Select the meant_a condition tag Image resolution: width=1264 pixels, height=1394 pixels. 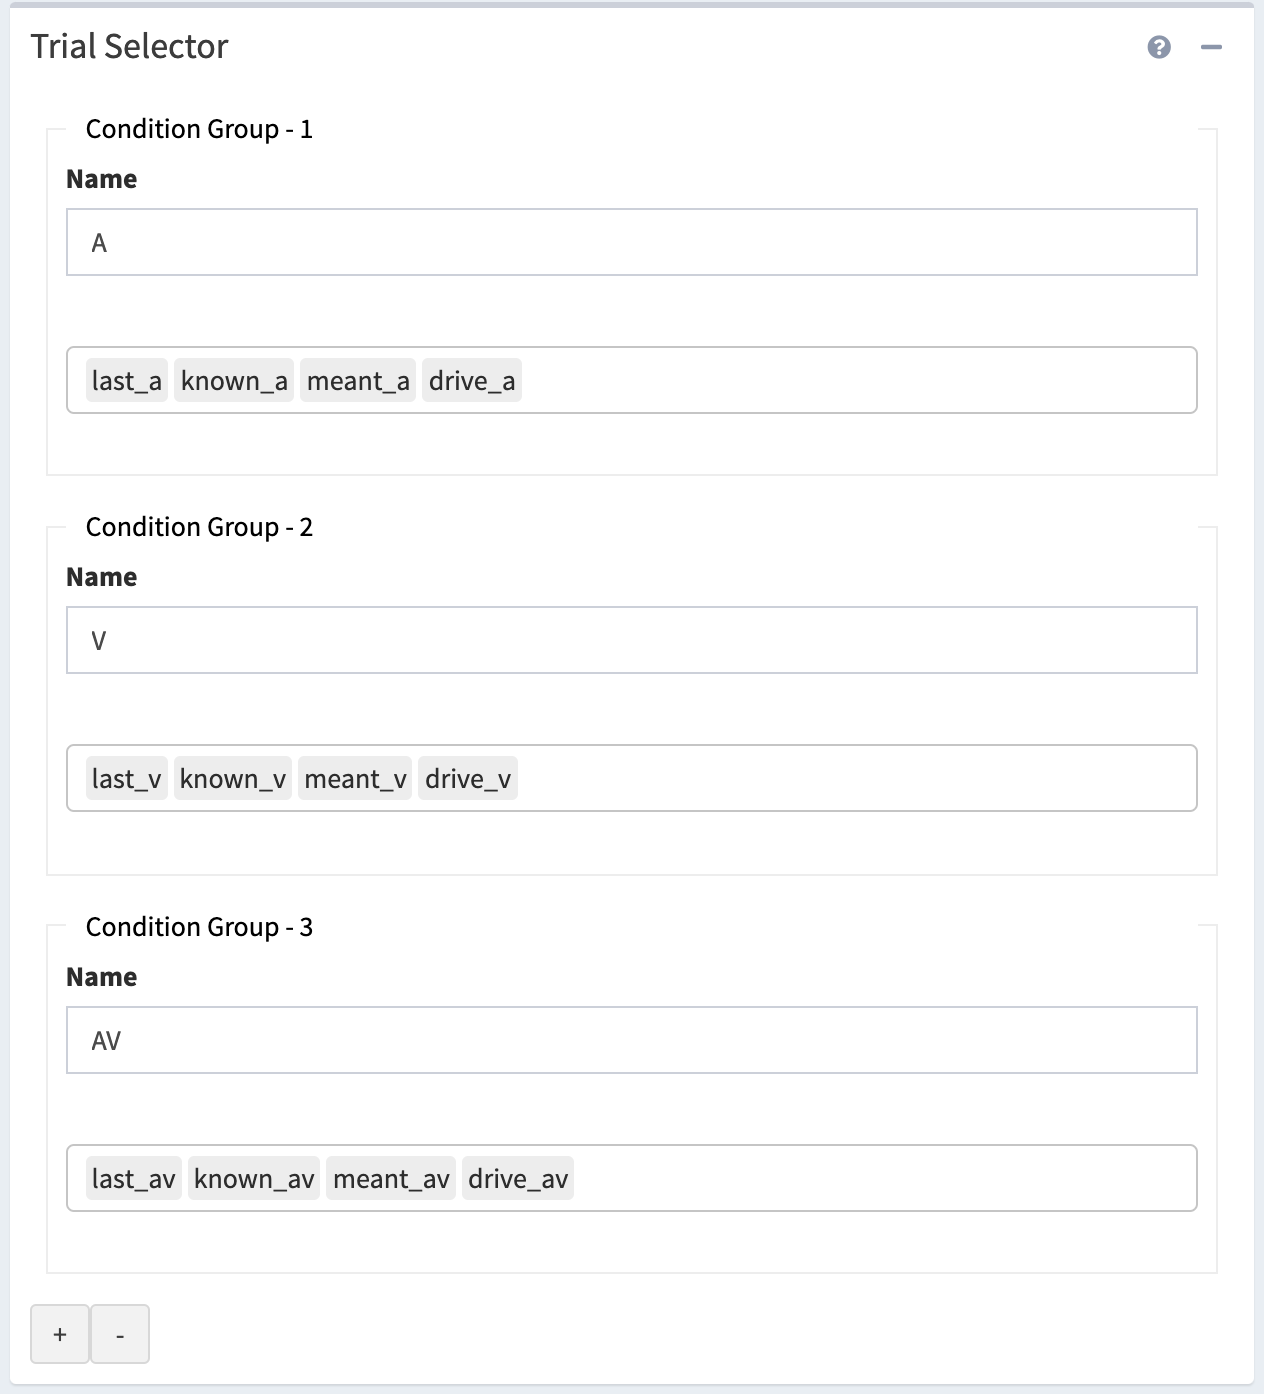pyautogui.click(x=358, y=381)
